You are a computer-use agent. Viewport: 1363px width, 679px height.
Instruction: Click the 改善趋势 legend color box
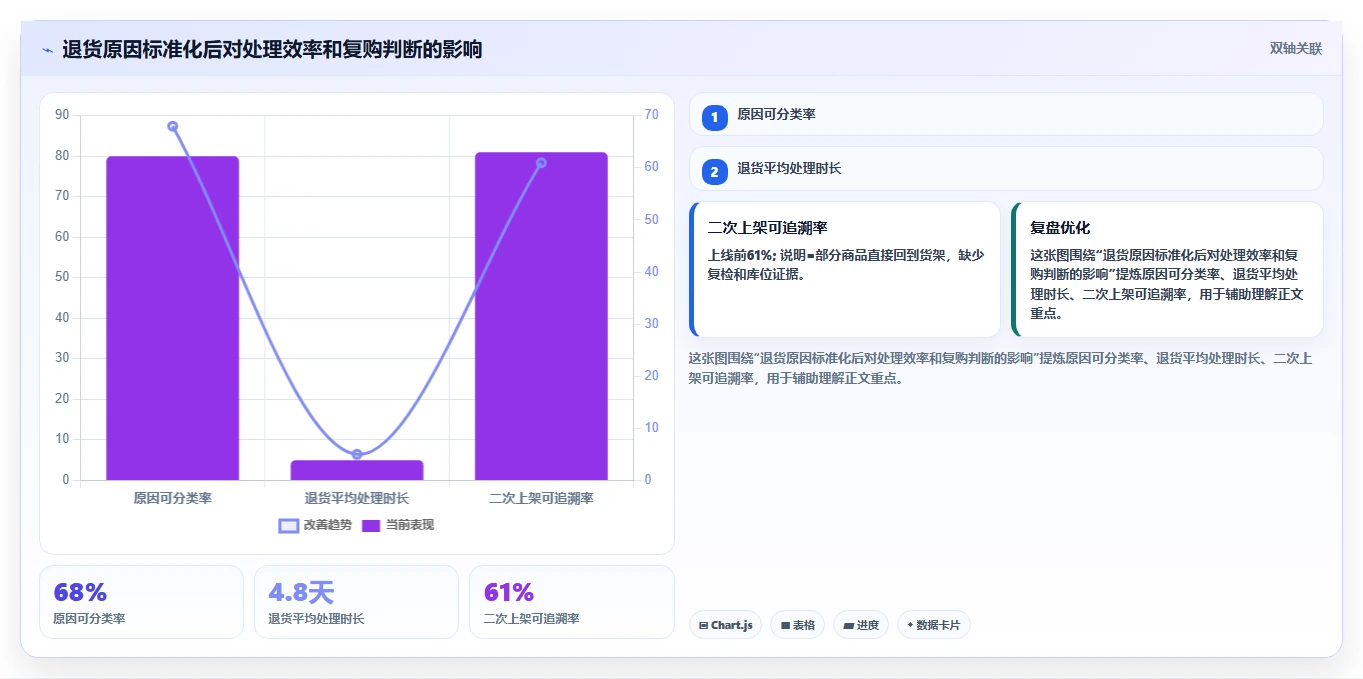point(289,525)
